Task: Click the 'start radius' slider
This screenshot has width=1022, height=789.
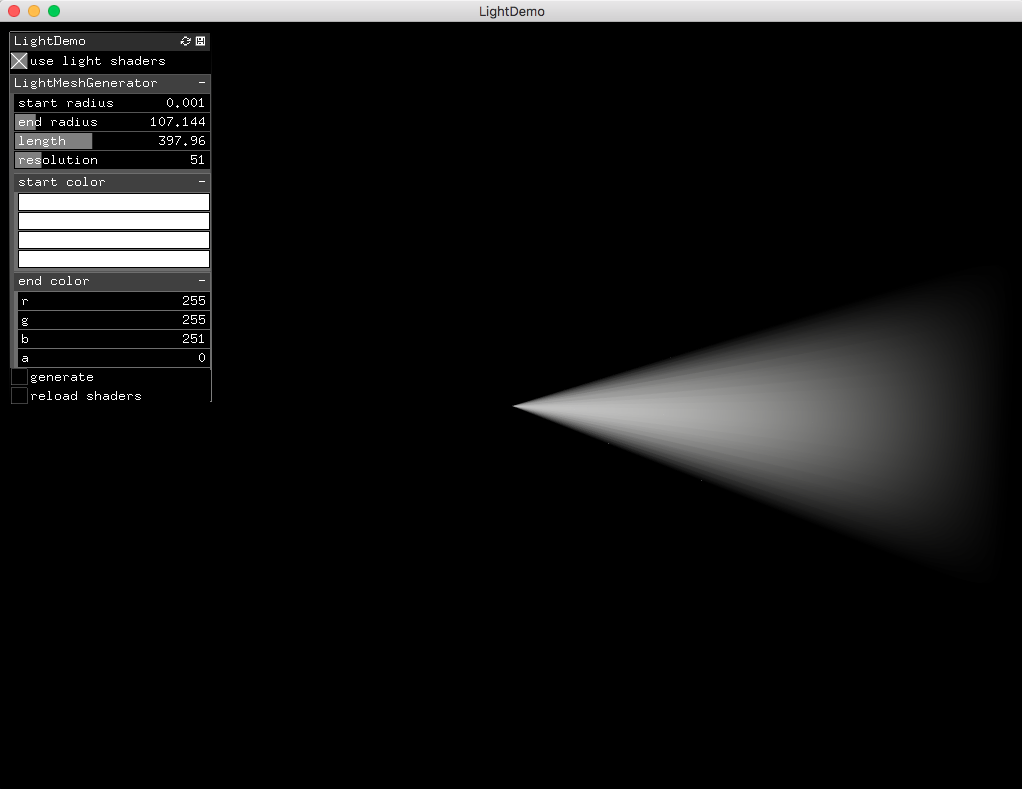Action: point(110,102)
